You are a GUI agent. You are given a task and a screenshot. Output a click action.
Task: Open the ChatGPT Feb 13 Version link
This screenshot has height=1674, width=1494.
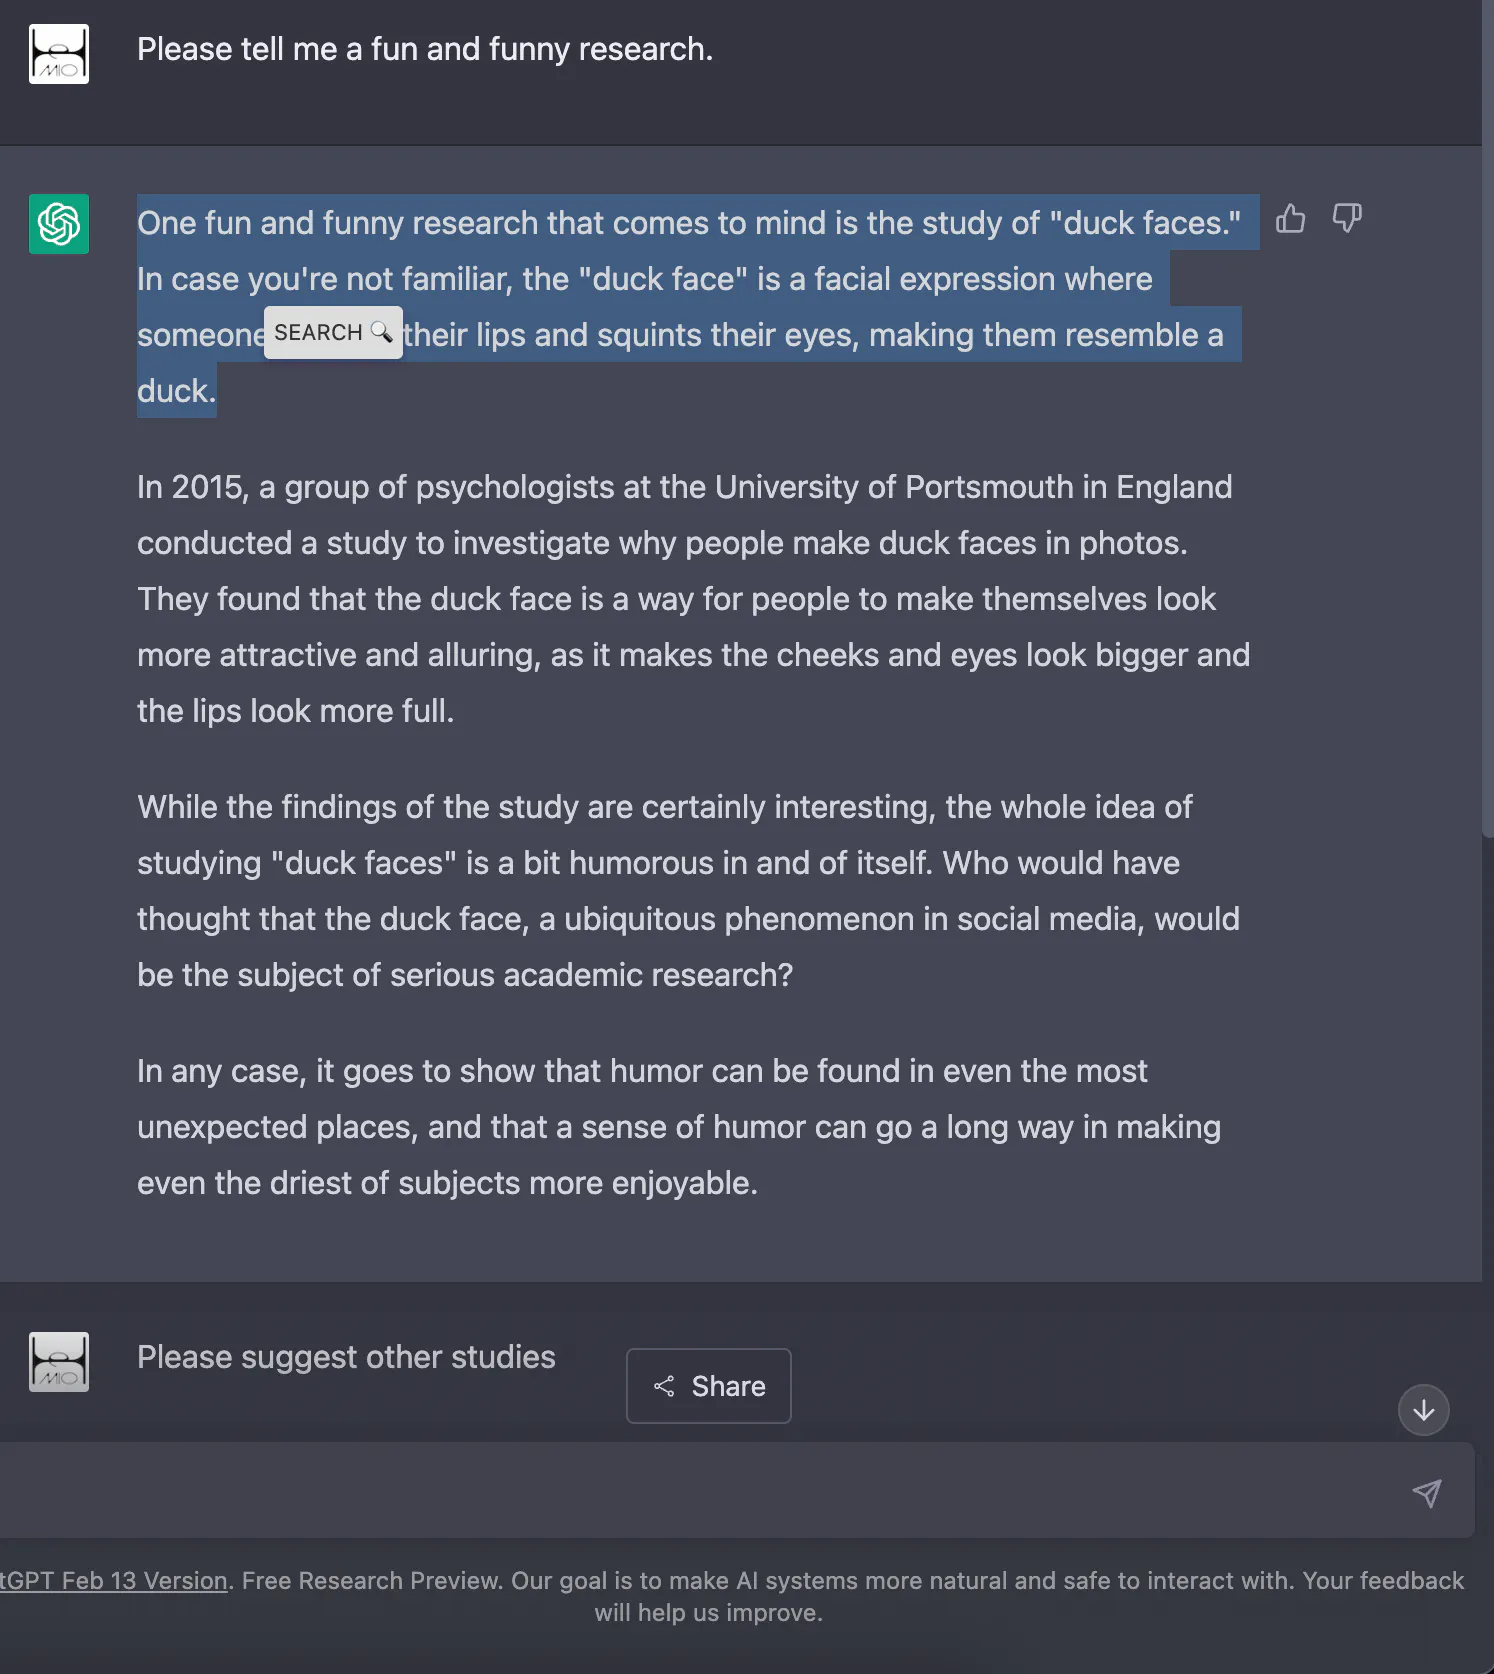pos(114,1581)
